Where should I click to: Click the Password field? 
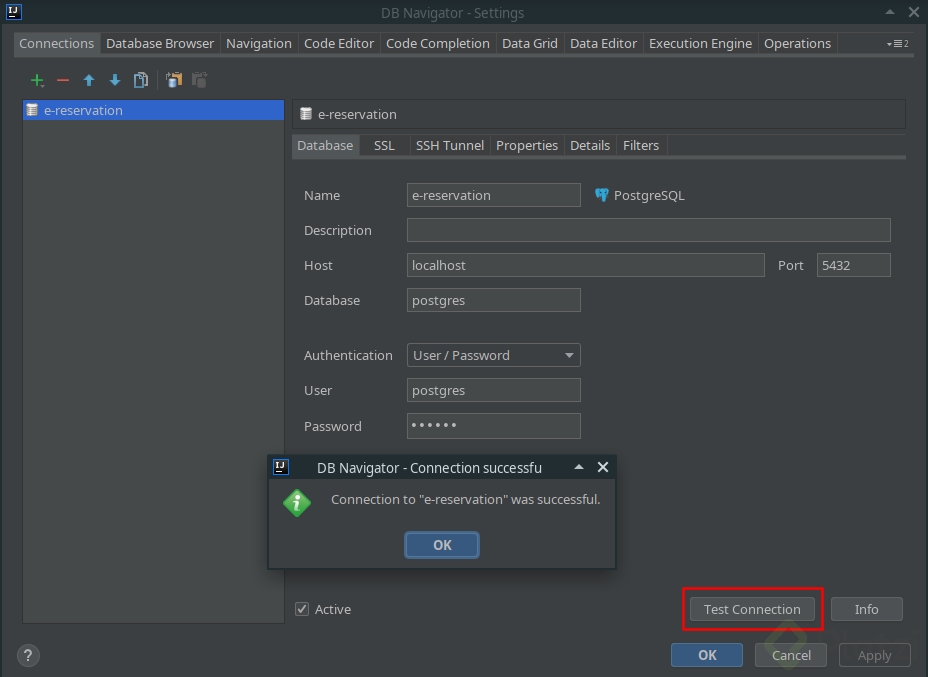pyautogui.click(x=494, y=426)
